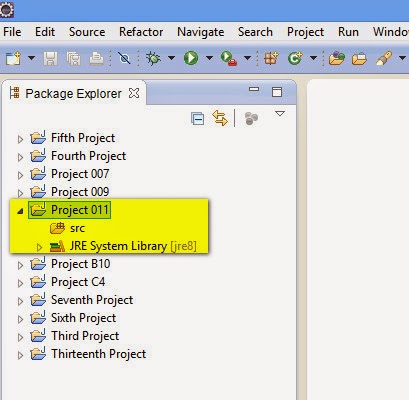Image resolution: width=409 pixels, height=400 pixels.
Task: Open the Refactor menu
Action: [x=141, y=32]
